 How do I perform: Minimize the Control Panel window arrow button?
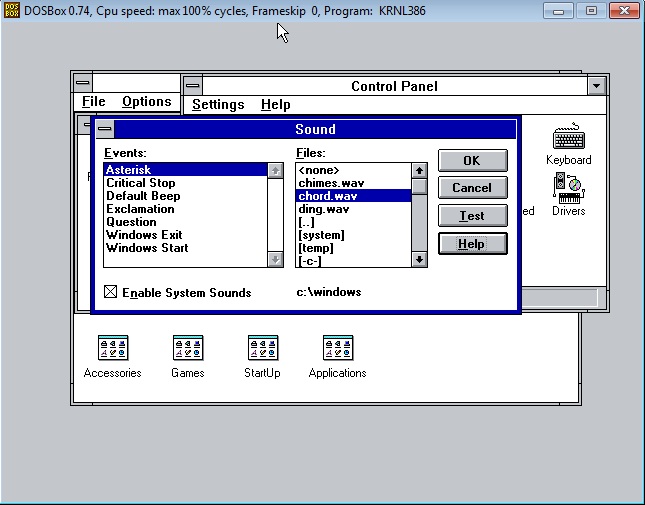coord(596,86)
